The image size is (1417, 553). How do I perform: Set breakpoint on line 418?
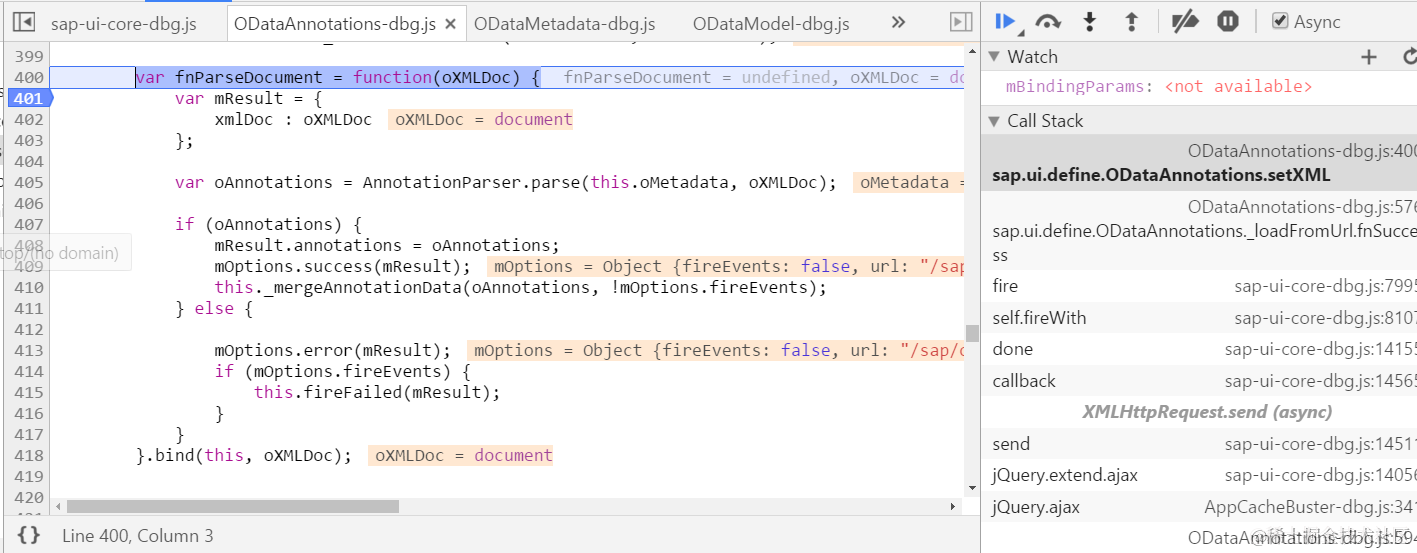[30, 455]
